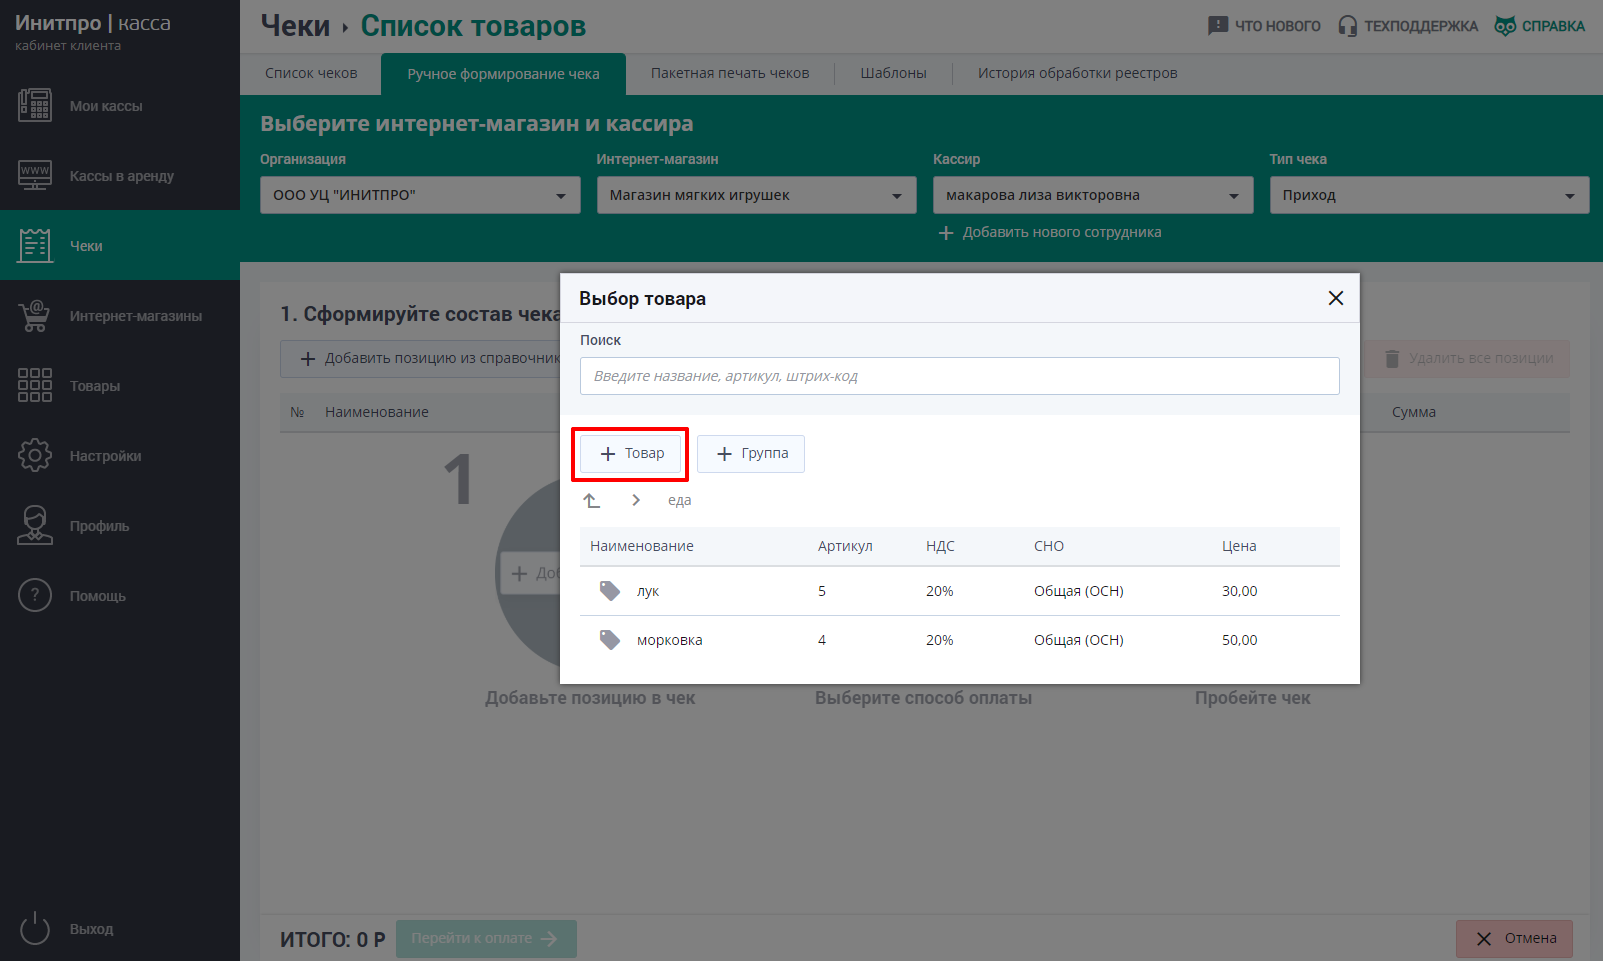Click Добавить нового сотрудника link
Viewport: 1603px width, 961px height.
coord(1062,232)
